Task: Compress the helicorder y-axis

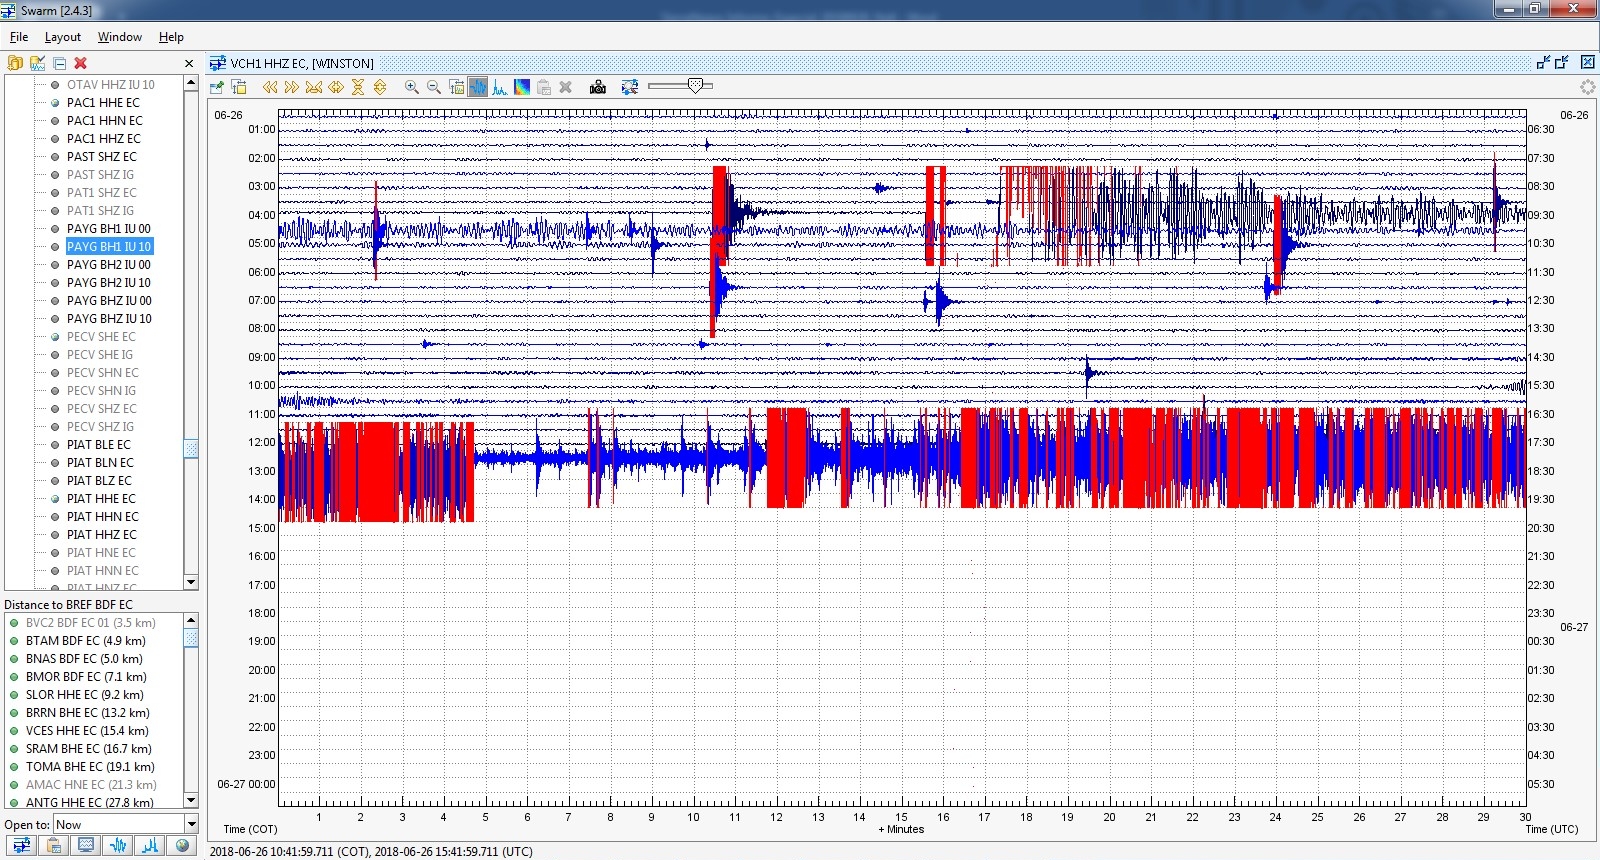Action: point(358,87)
